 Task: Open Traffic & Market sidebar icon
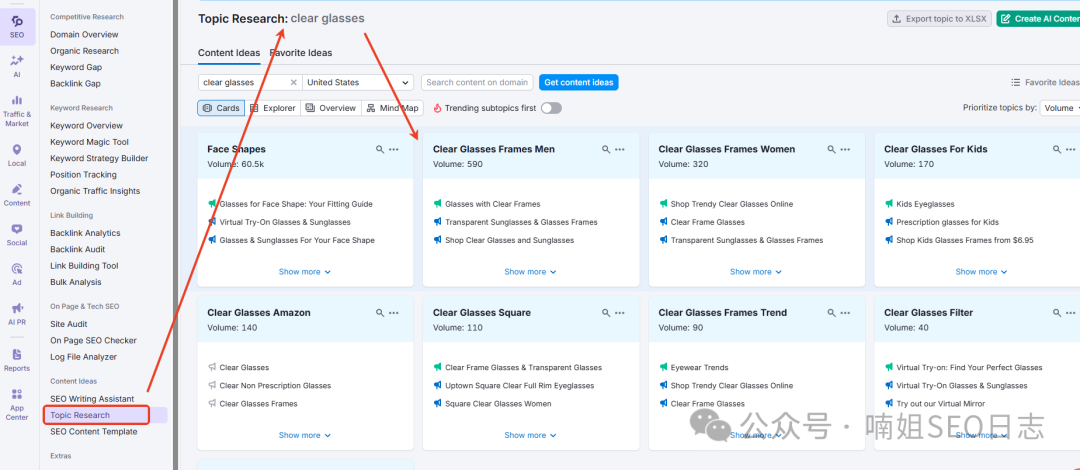(x=17, y=110)
